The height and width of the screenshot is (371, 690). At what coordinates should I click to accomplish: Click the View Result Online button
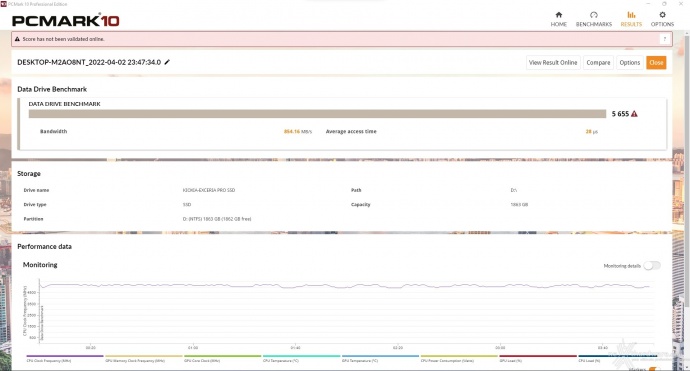[553, 62]
